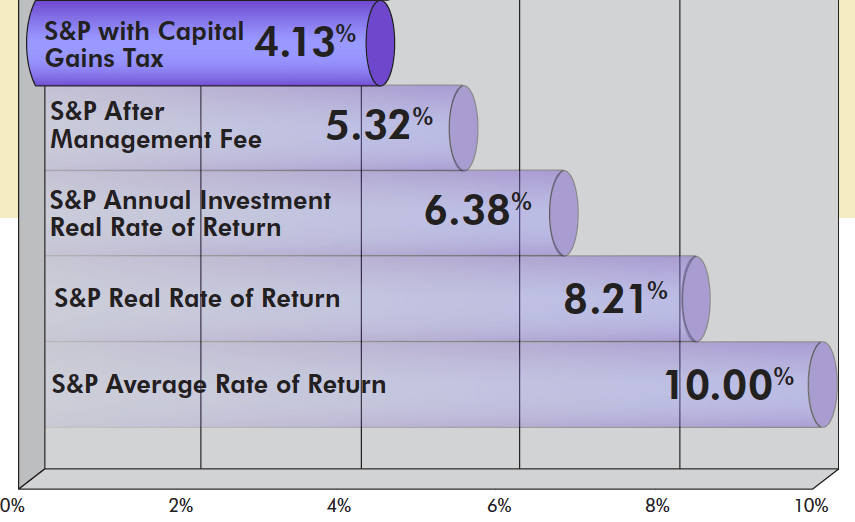Click the 10% x-axis label
855x522 pixels.
click(x=812, y=505)
